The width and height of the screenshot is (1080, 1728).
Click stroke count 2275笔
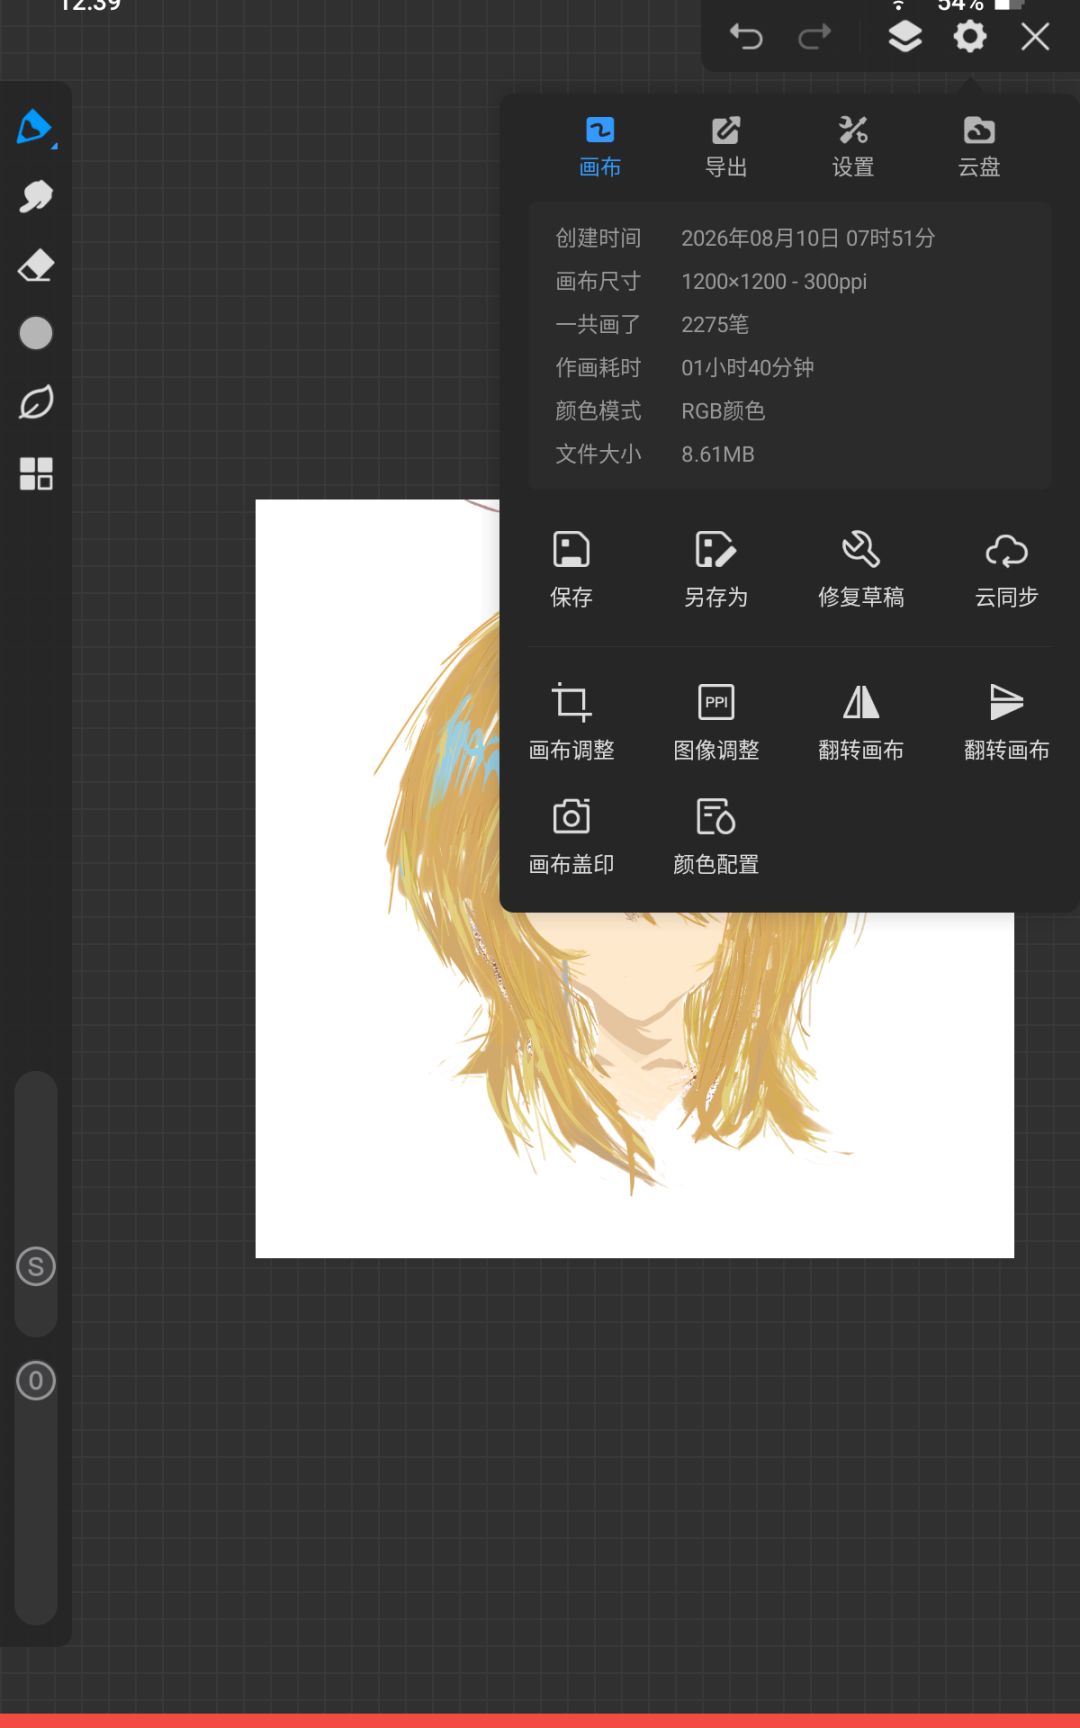[715, 324]
